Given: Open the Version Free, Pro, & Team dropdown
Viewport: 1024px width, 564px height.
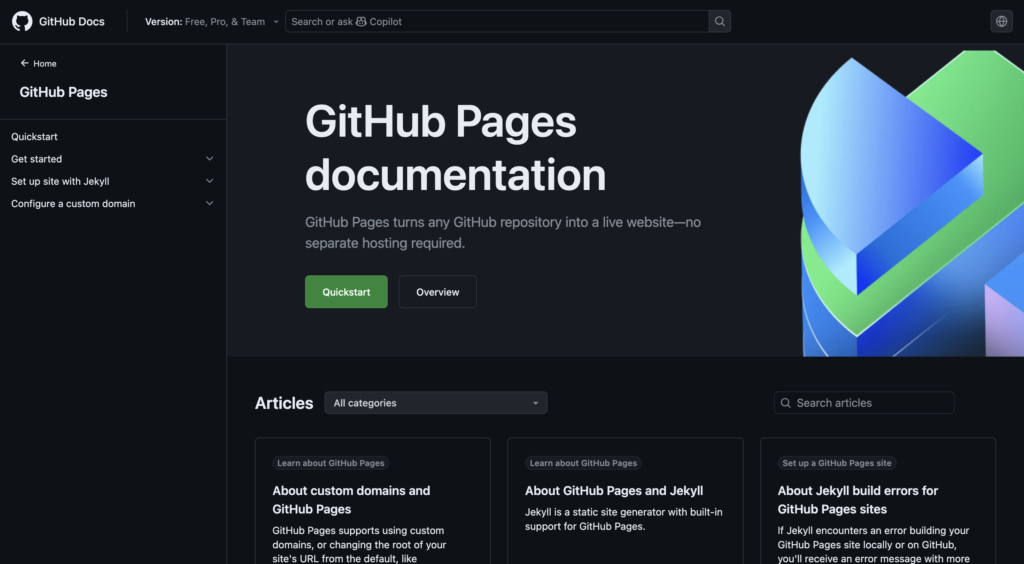Looking at the screenshot, I should point(212,22).
